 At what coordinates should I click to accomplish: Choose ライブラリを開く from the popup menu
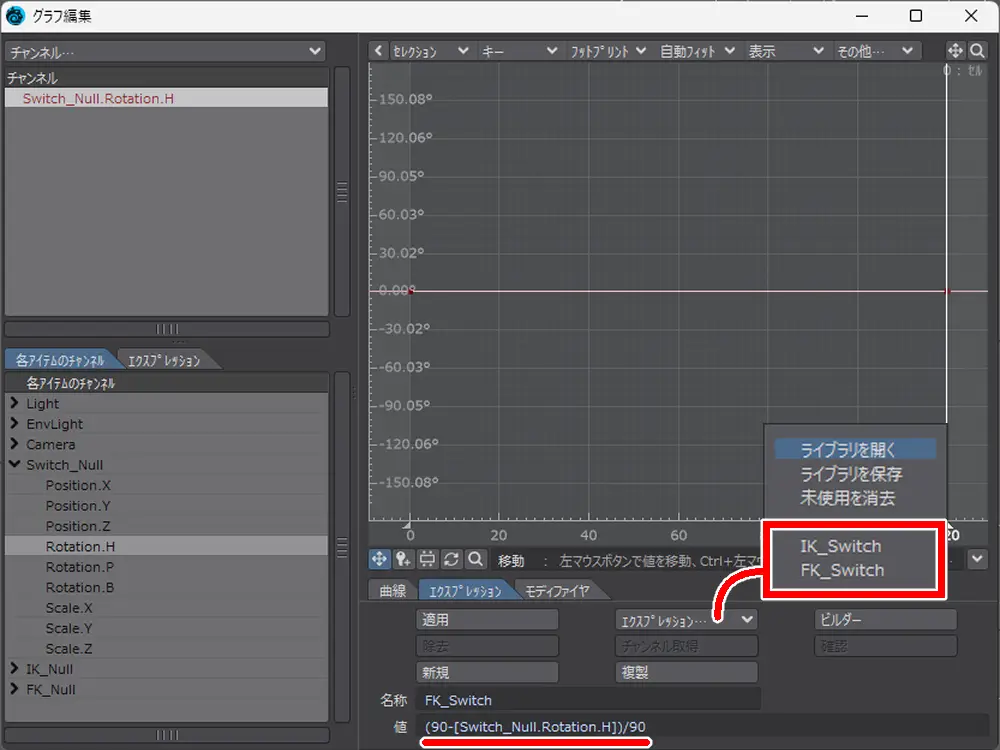pos(849,450)
